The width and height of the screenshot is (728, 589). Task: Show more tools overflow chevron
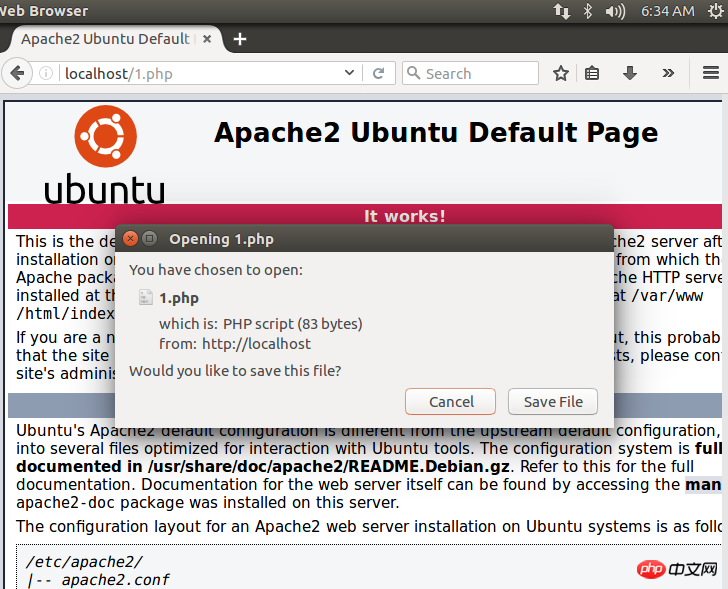(668, 73)
